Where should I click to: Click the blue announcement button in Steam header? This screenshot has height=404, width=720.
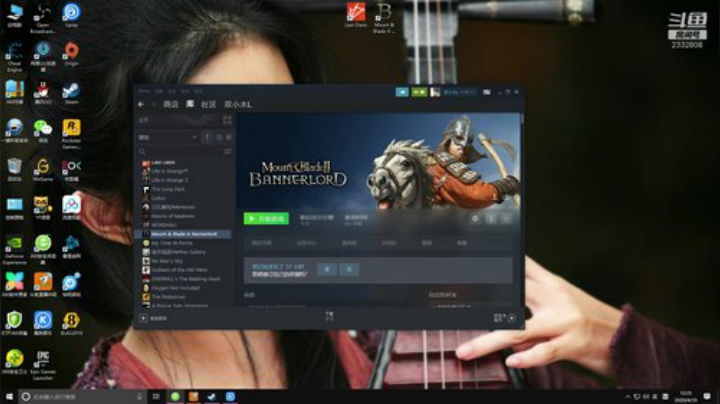[x=402, y=92]
